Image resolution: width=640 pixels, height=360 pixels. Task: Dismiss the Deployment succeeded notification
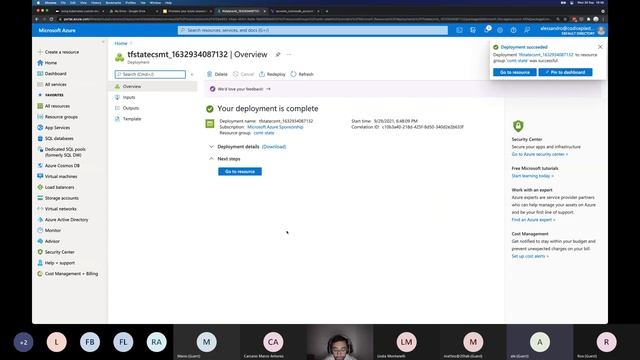[600, 47]
